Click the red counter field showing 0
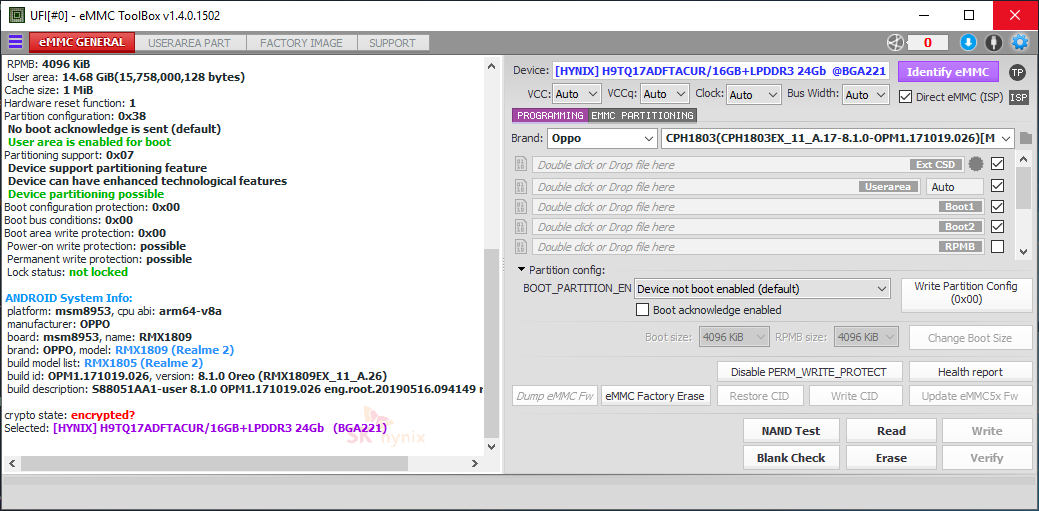The height and width of the screenshot is (511, 1039). click(x=927, y=42)
